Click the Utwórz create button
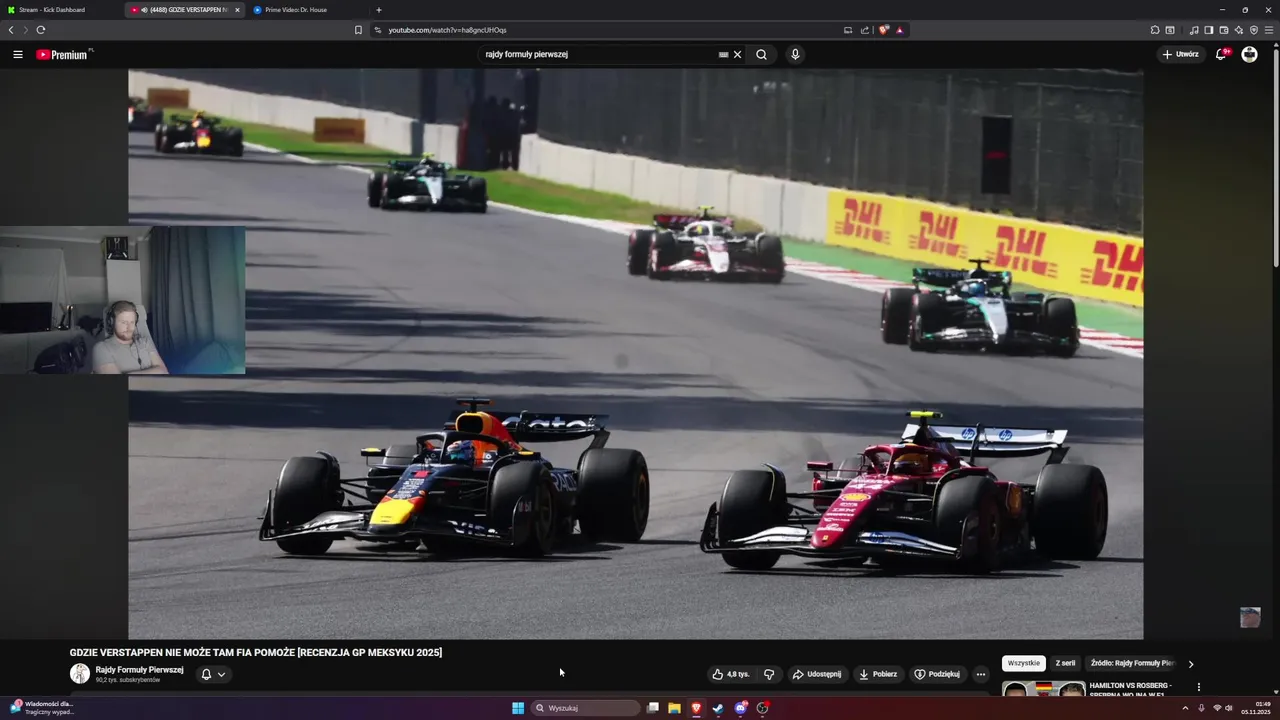This screenshot has height=720, width=1280. [x=1180, y=55]
